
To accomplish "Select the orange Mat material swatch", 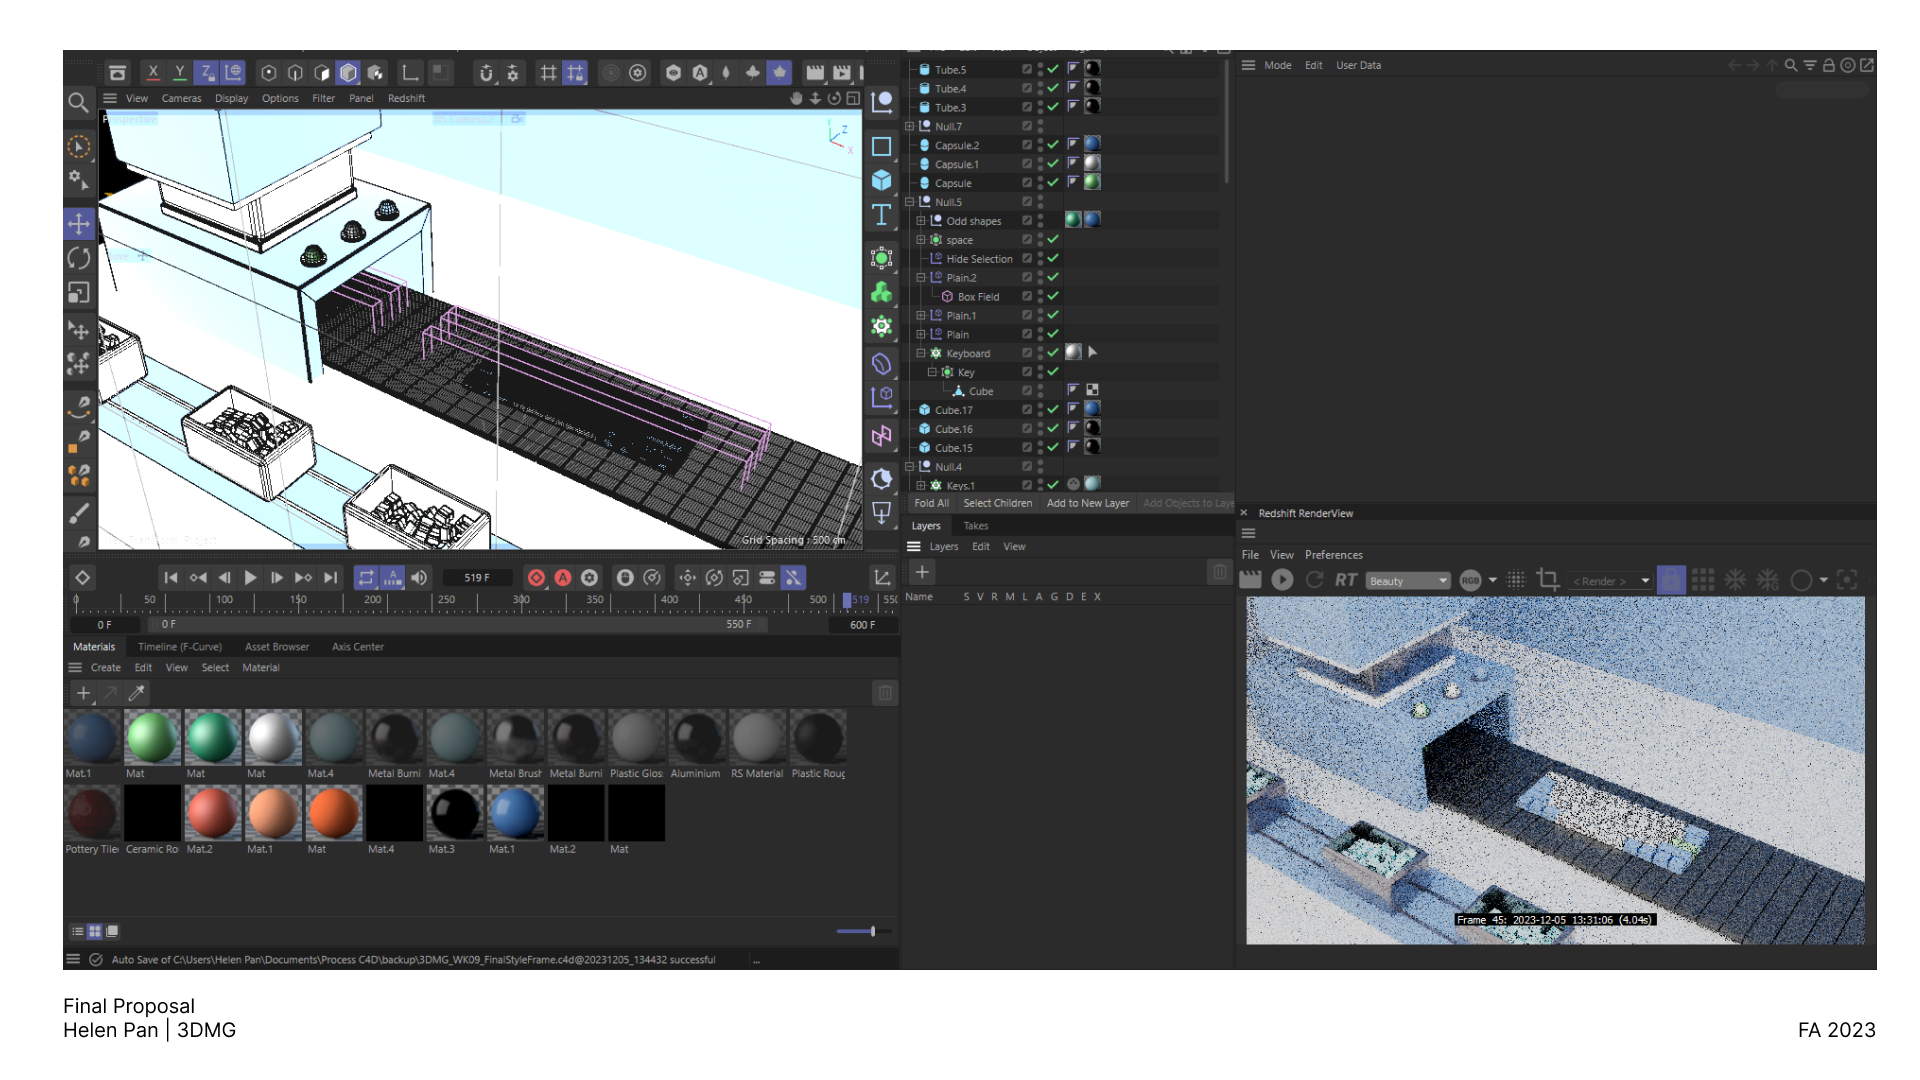I will click(334, 813).
